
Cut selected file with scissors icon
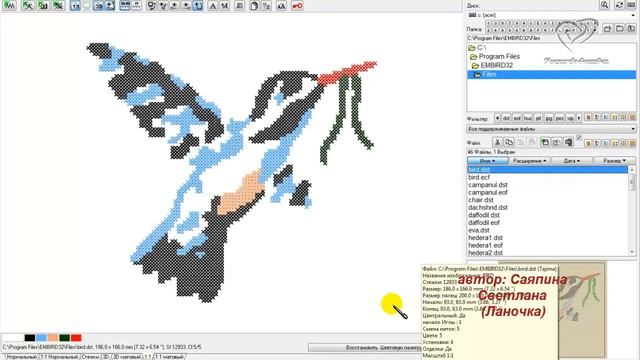(x=497, y=142)
